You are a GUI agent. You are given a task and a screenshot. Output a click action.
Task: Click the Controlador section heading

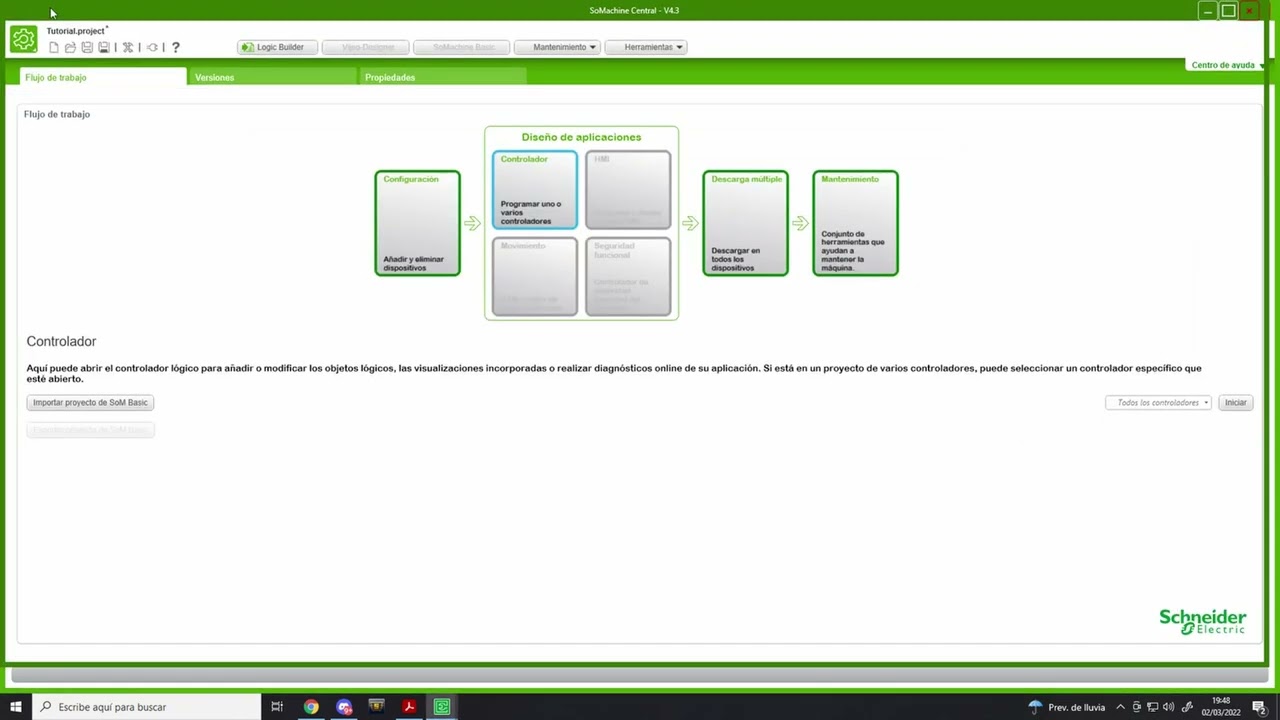point(61,341)
